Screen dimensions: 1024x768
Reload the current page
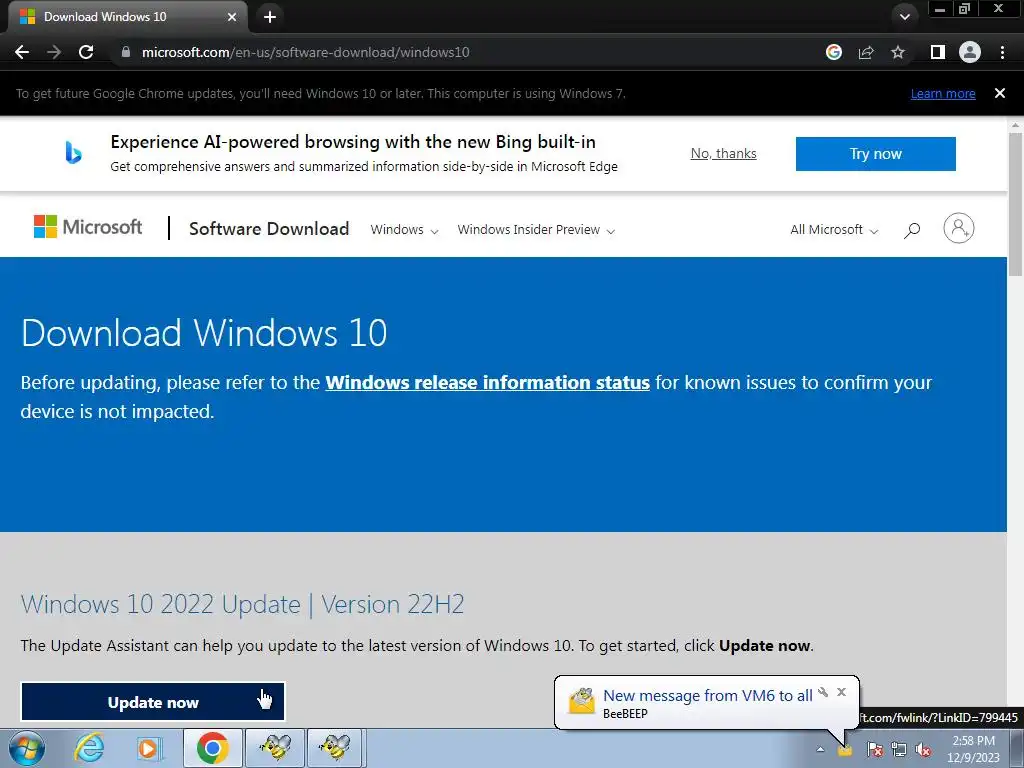click(x=86, y=52)
